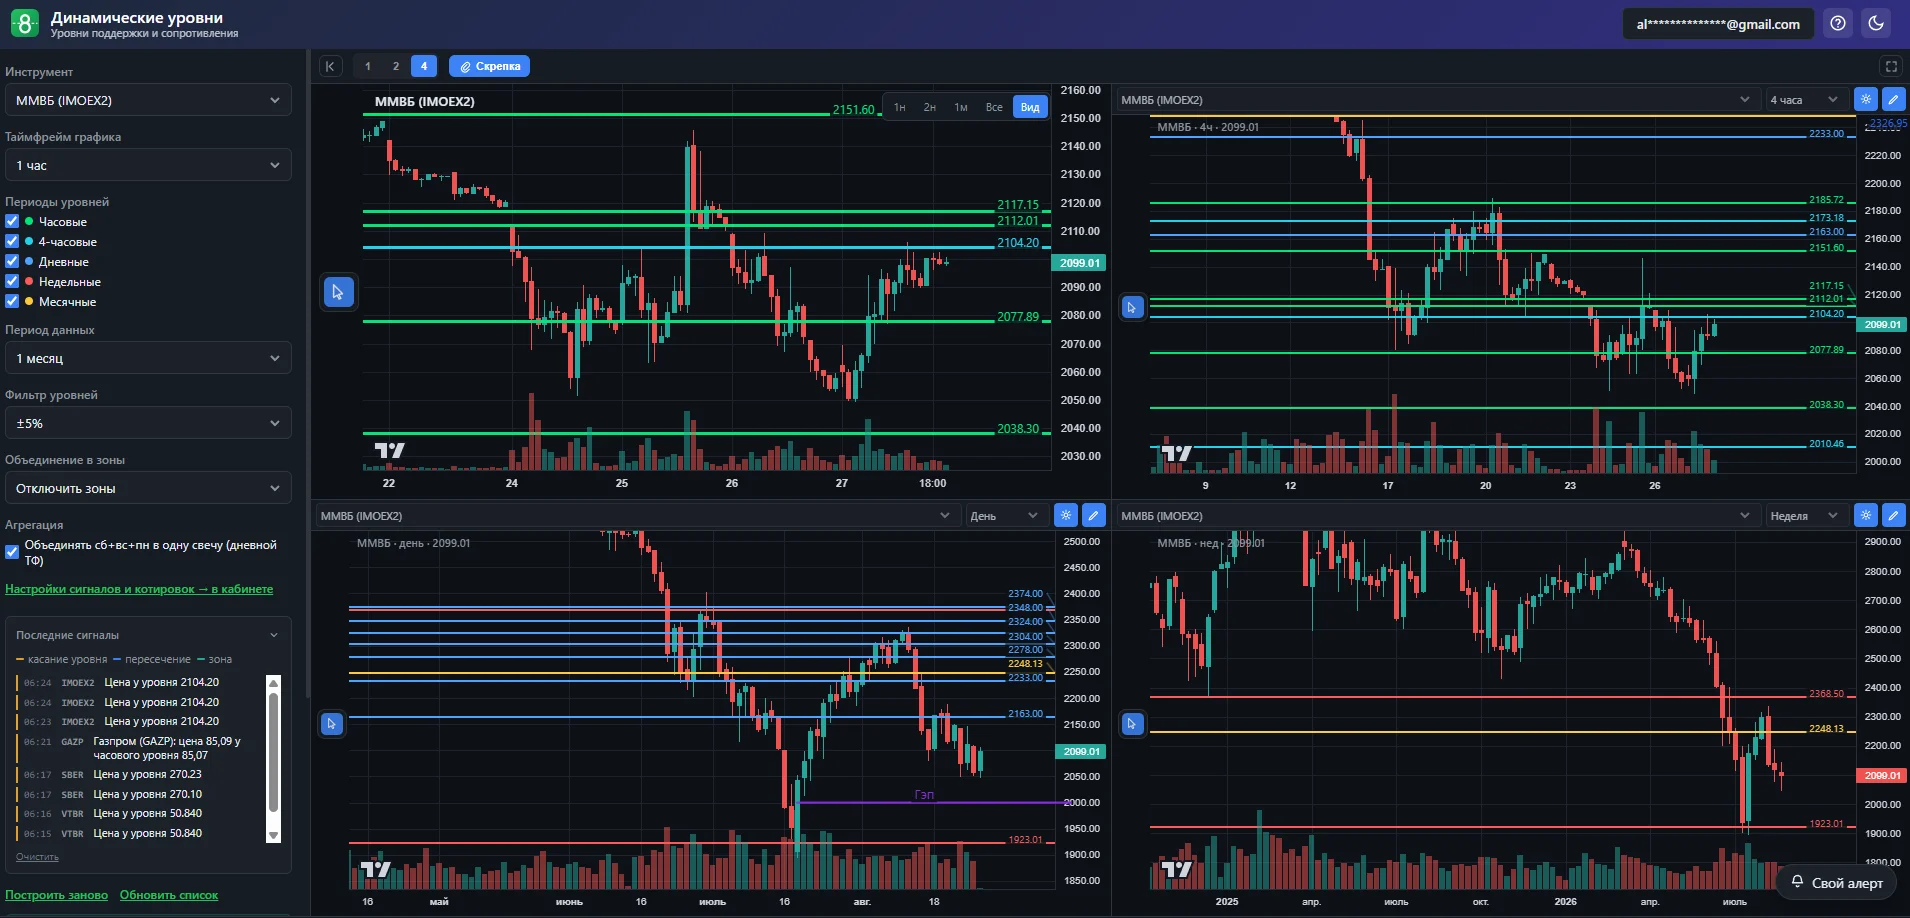Click TradingView logo on the main hourly chart
1910x918 pixels.
(389, 451)
